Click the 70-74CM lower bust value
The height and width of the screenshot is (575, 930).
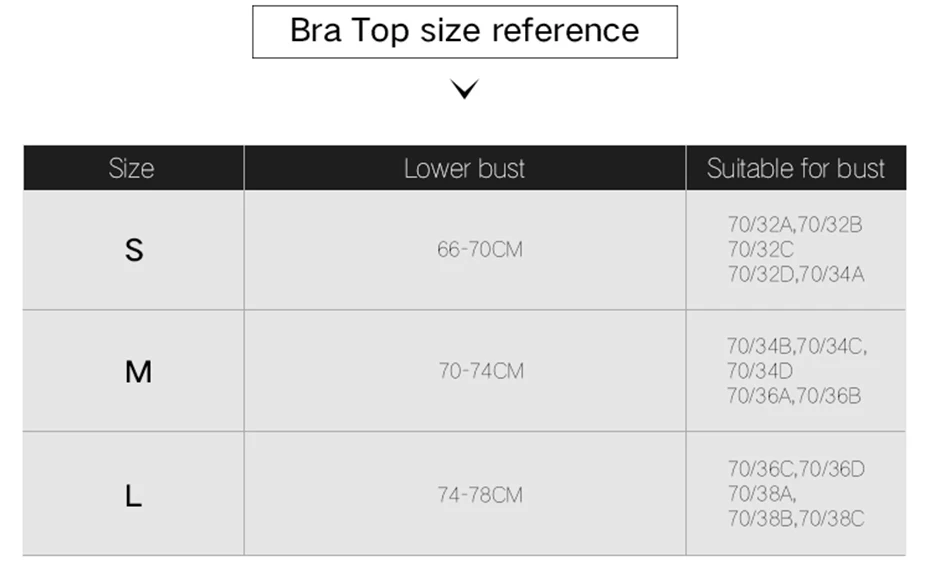481,371
